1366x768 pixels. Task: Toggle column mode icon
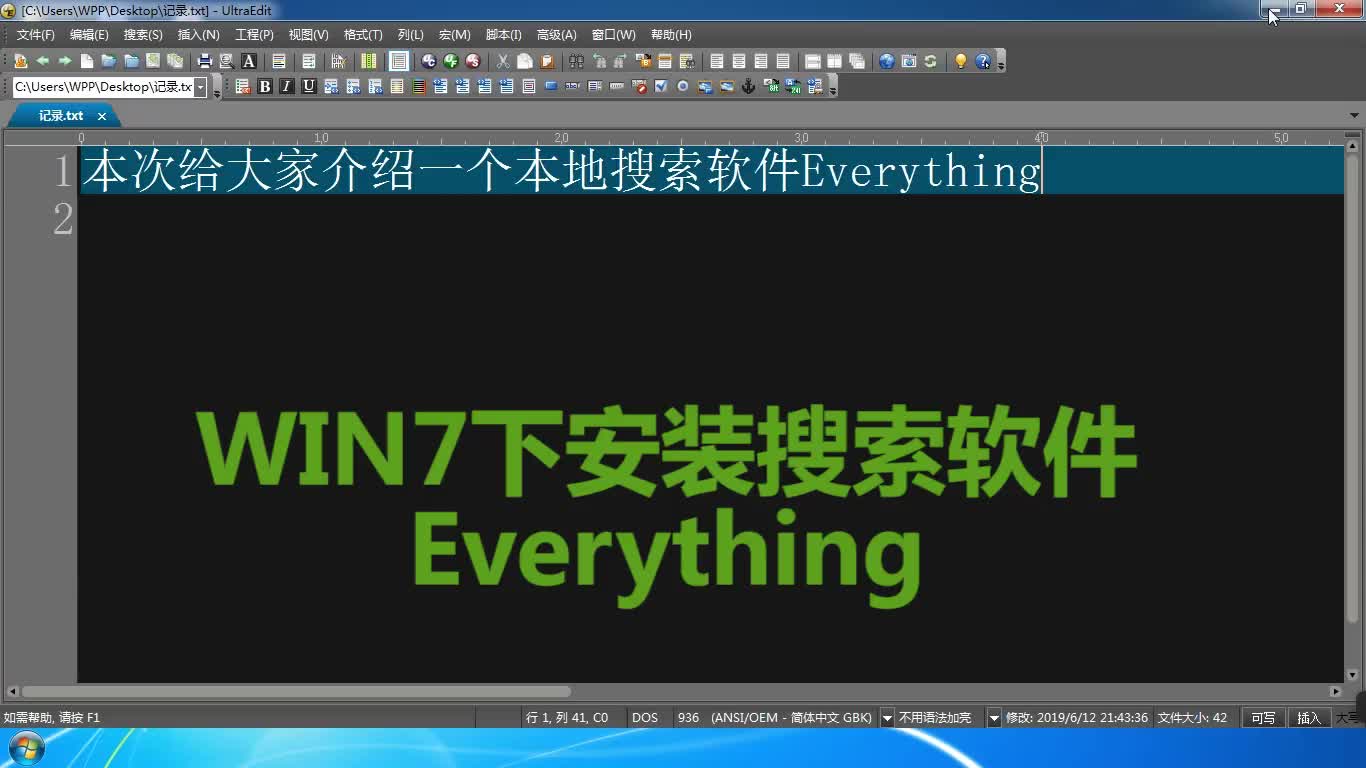tap(368, 61)
